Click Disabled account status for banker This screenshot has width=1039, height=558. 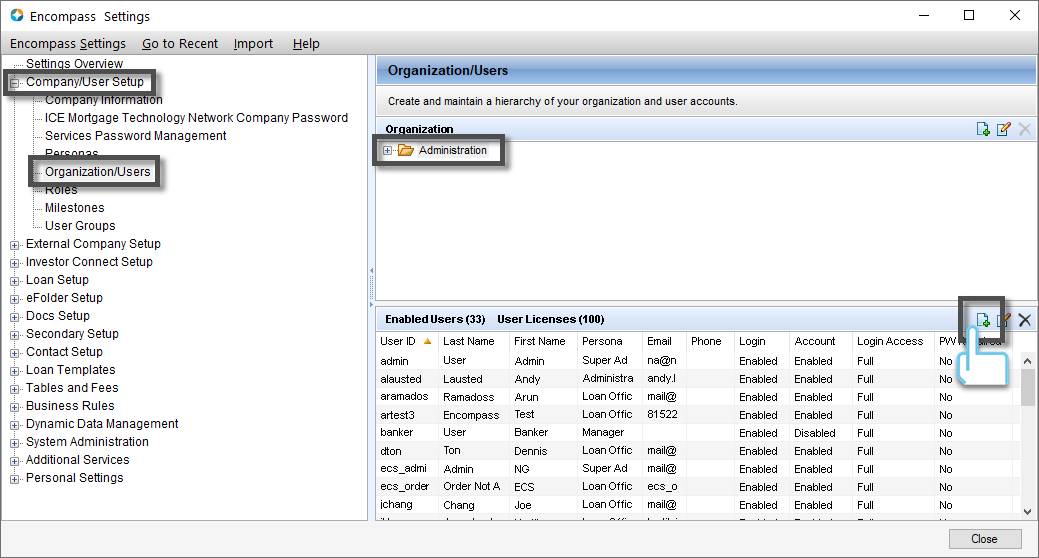coord(814,433)
